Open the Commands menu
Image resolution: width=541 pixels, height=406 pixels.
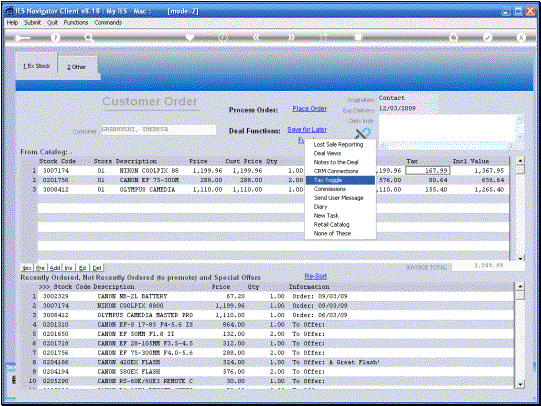(x=108, y=22)
